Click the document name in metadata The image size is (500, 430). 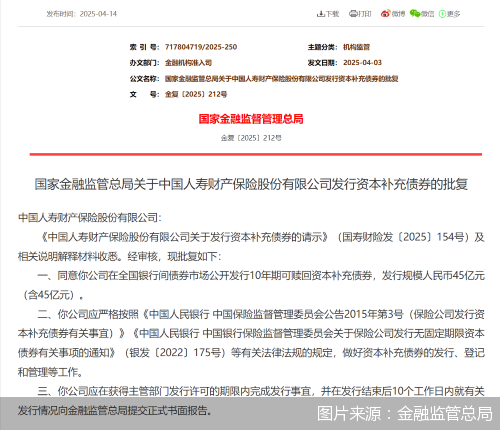click(282, 79)
